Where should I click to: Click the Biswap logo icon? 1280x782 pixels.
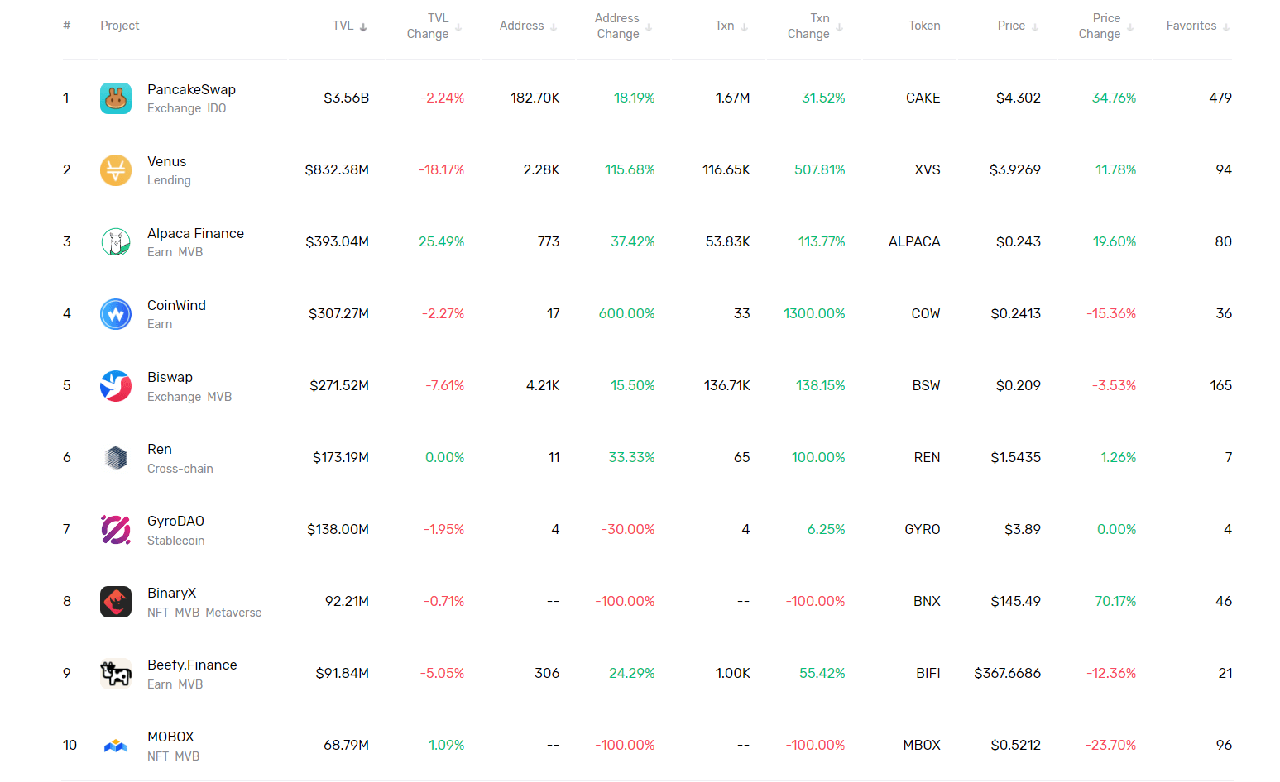[116, 386]
